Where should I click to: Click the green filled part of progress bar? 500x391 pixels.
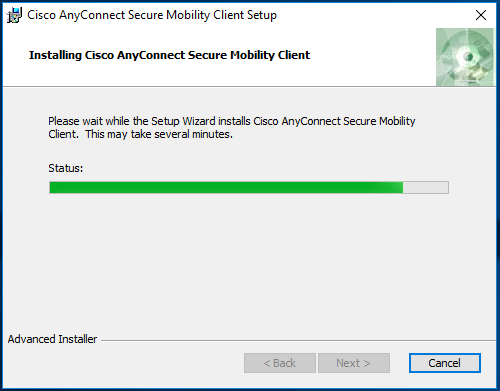tap(226, 187)
